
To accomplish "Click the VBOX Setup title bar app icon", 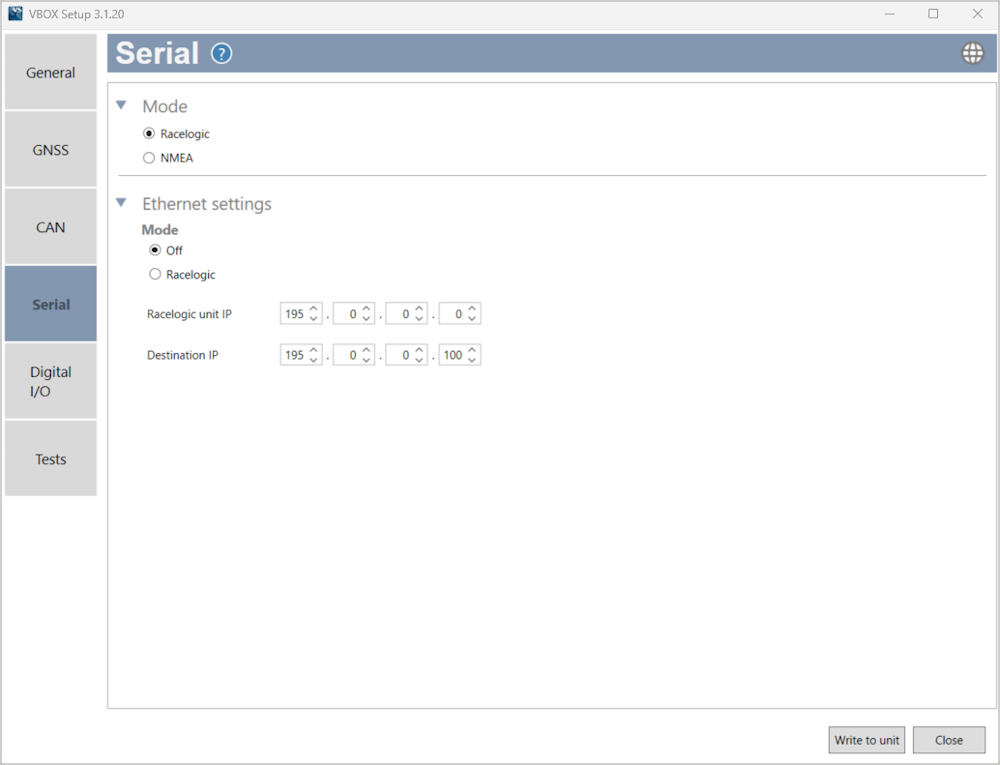I will (15, 14).
